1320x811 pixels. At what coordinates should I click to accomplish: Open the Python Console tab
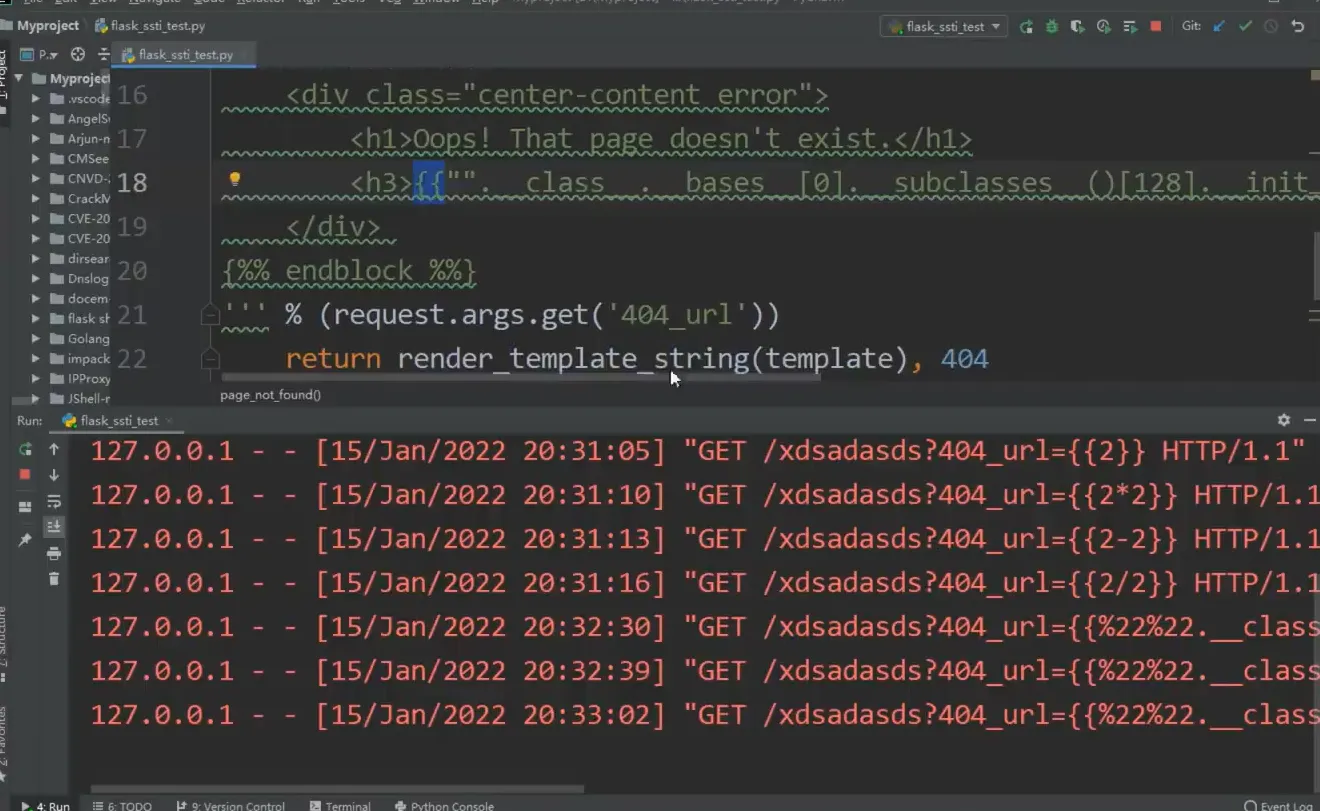click(444, 805)
